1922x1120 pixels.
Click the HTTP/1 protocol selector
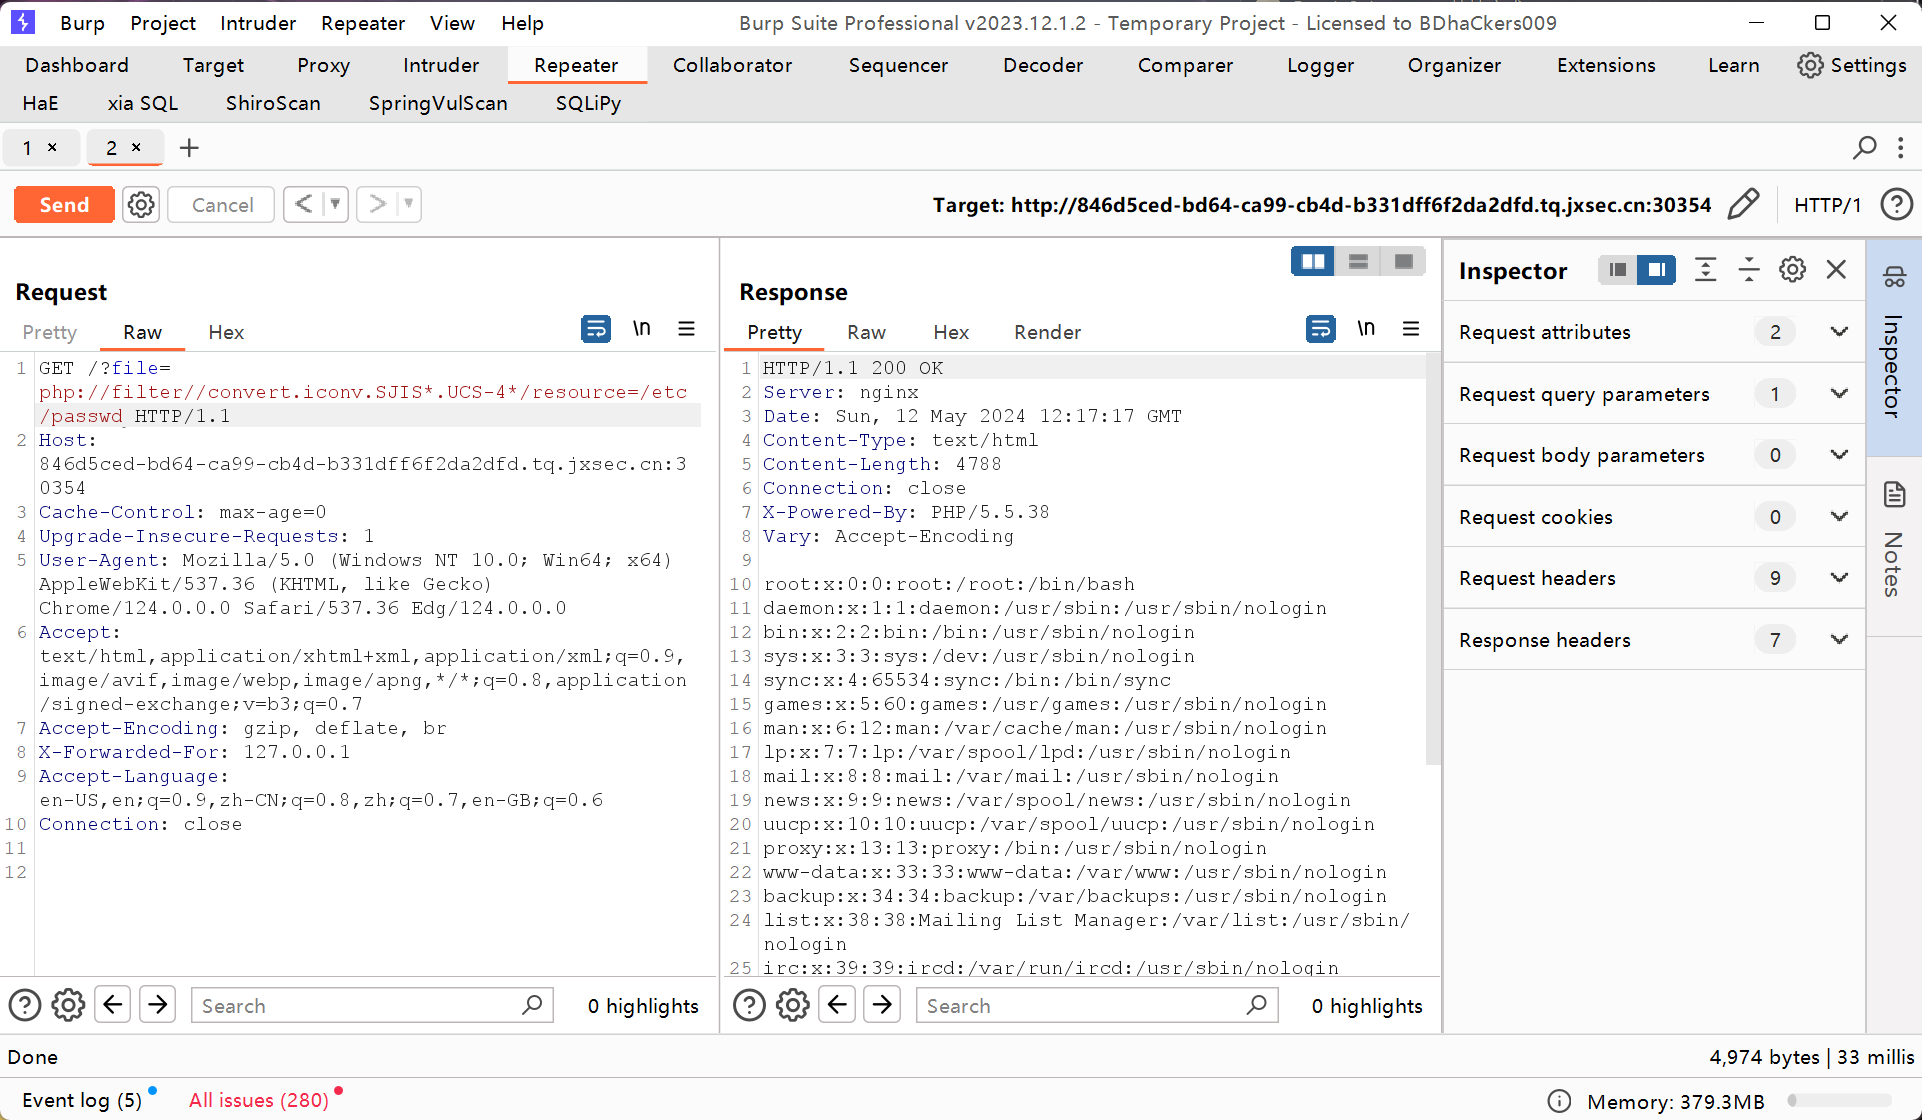tap(1827, 205)
